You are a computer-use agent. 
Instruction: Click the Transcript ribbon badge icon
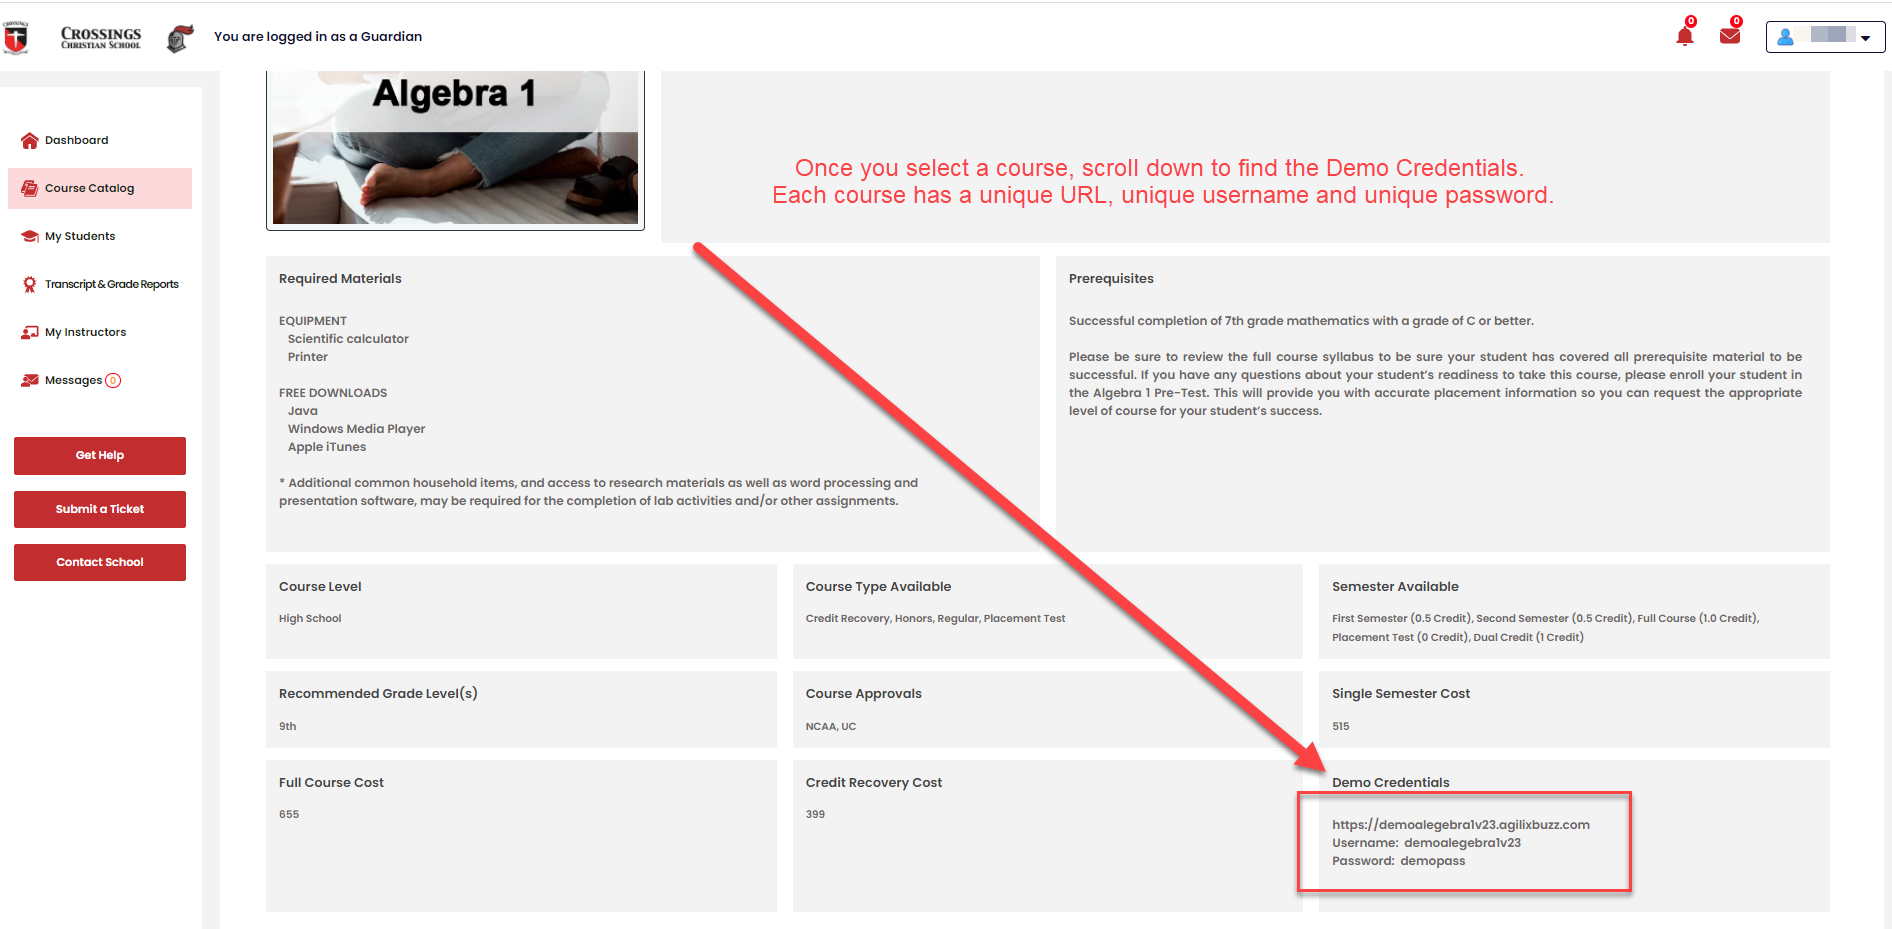tap(30, 284)
